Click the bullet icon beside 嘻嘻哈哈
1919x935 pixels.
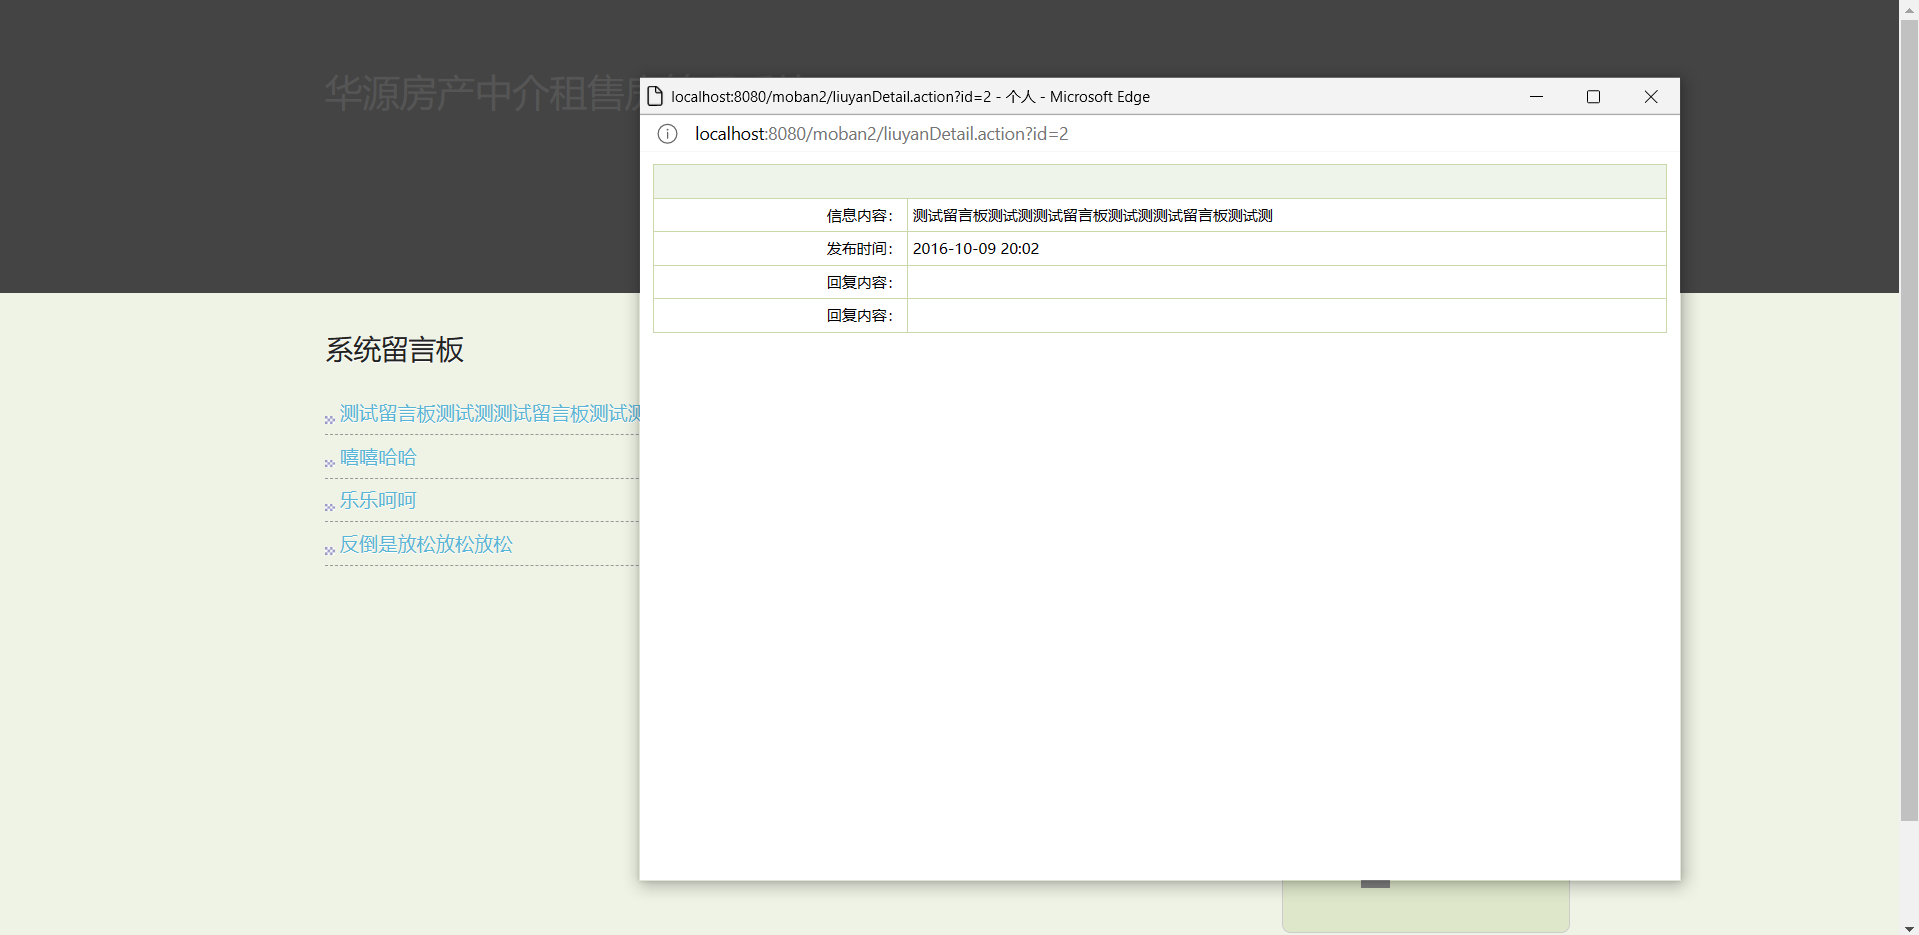(x=329, y=463)
